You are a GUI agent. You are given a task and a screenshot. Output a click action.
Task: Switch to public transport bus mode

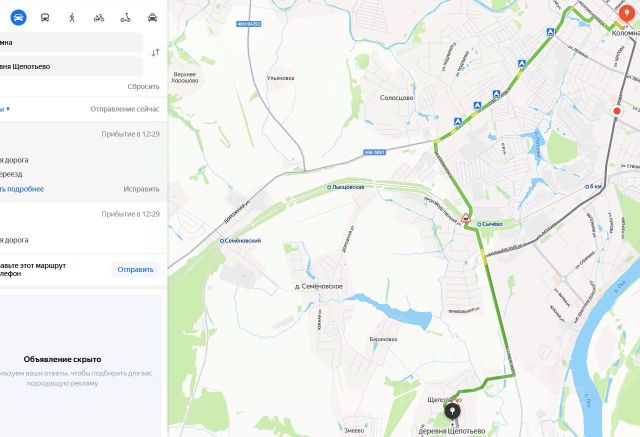(45, 18)
